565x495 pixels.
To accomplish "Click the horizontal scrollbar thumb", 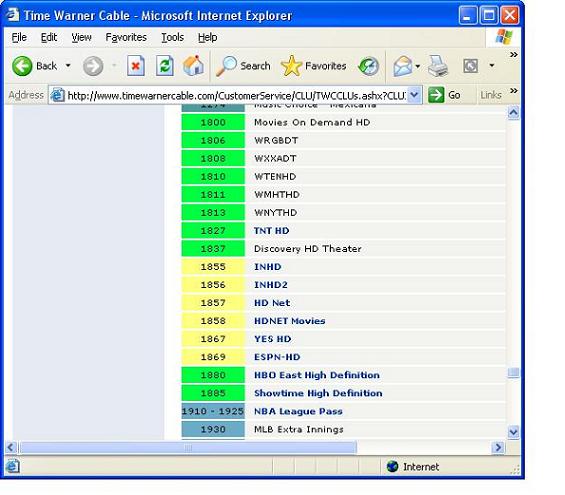I will tap(188, 447).
